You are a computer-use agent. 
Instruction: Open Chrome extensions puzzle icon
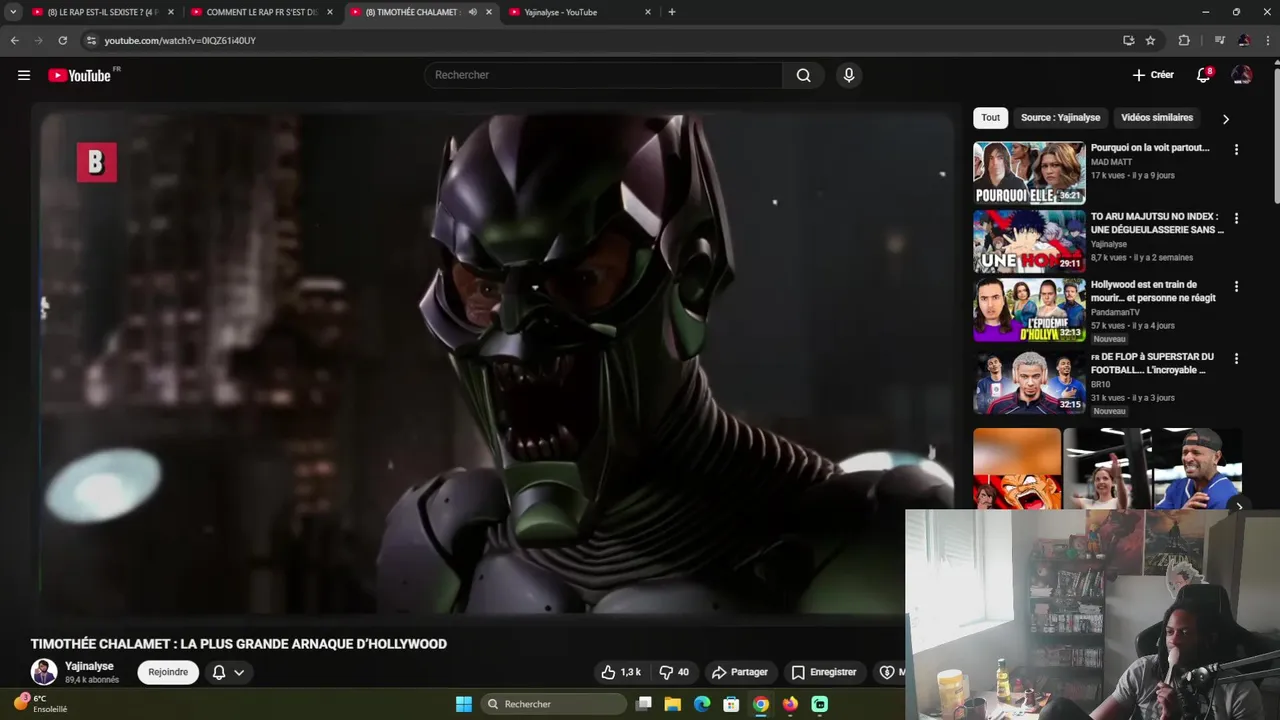(x=1184, y=40)
